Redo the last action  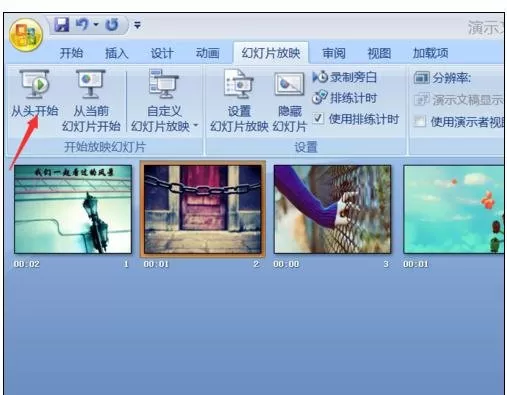tap(112, 25)
